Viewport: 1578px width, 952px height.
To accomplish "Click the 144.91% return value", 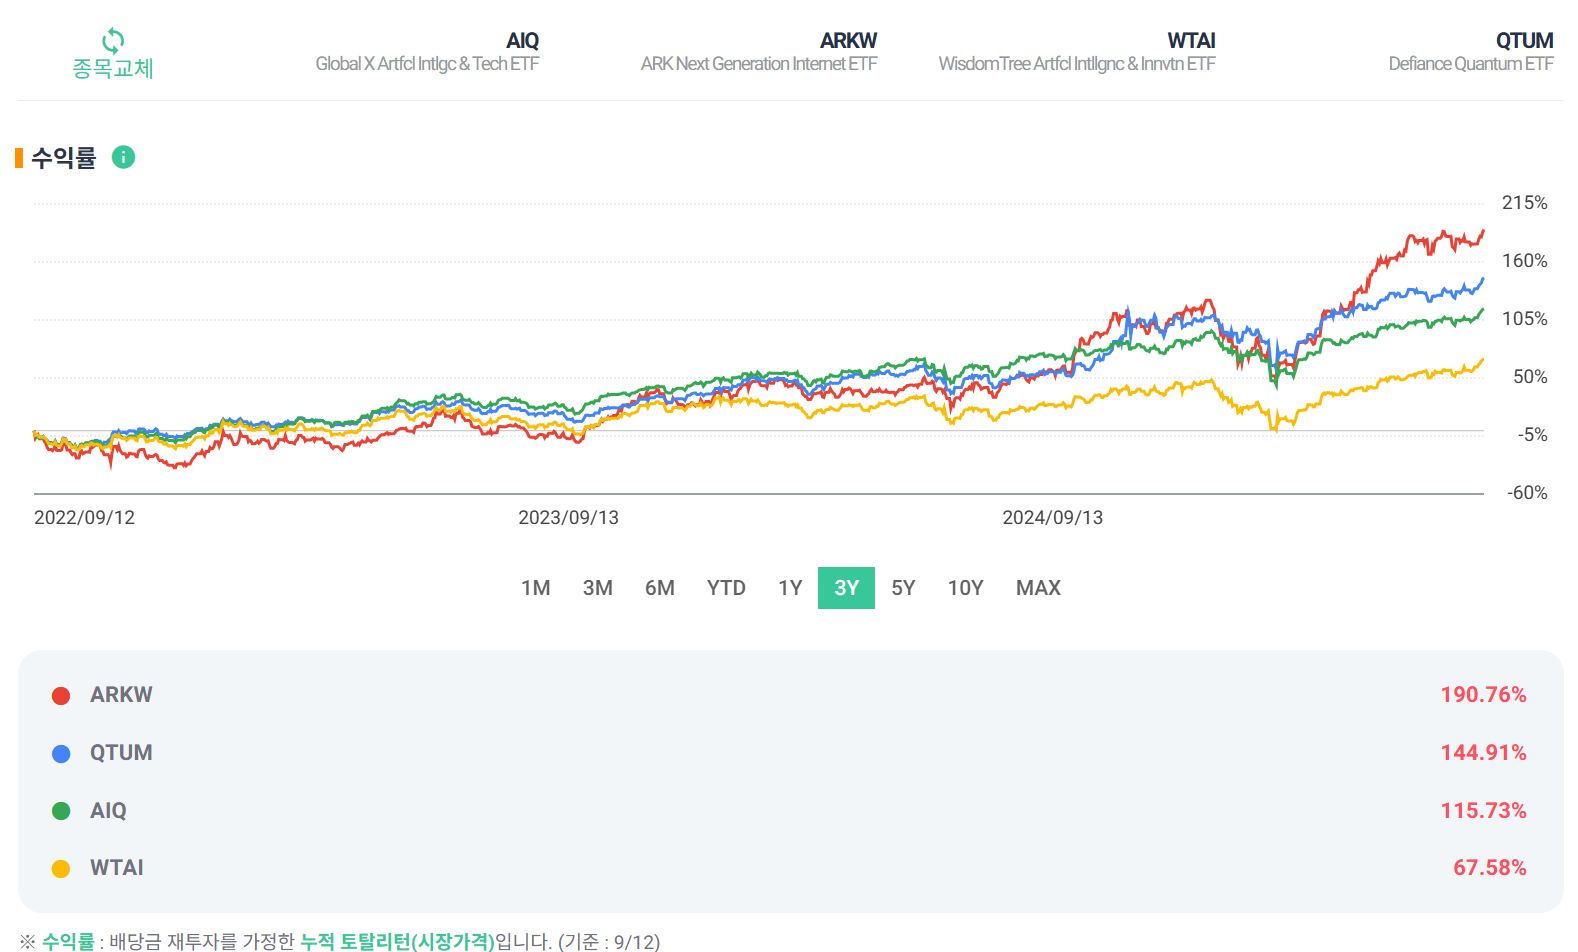I will pyautogui.click(x=1483, y=753).
